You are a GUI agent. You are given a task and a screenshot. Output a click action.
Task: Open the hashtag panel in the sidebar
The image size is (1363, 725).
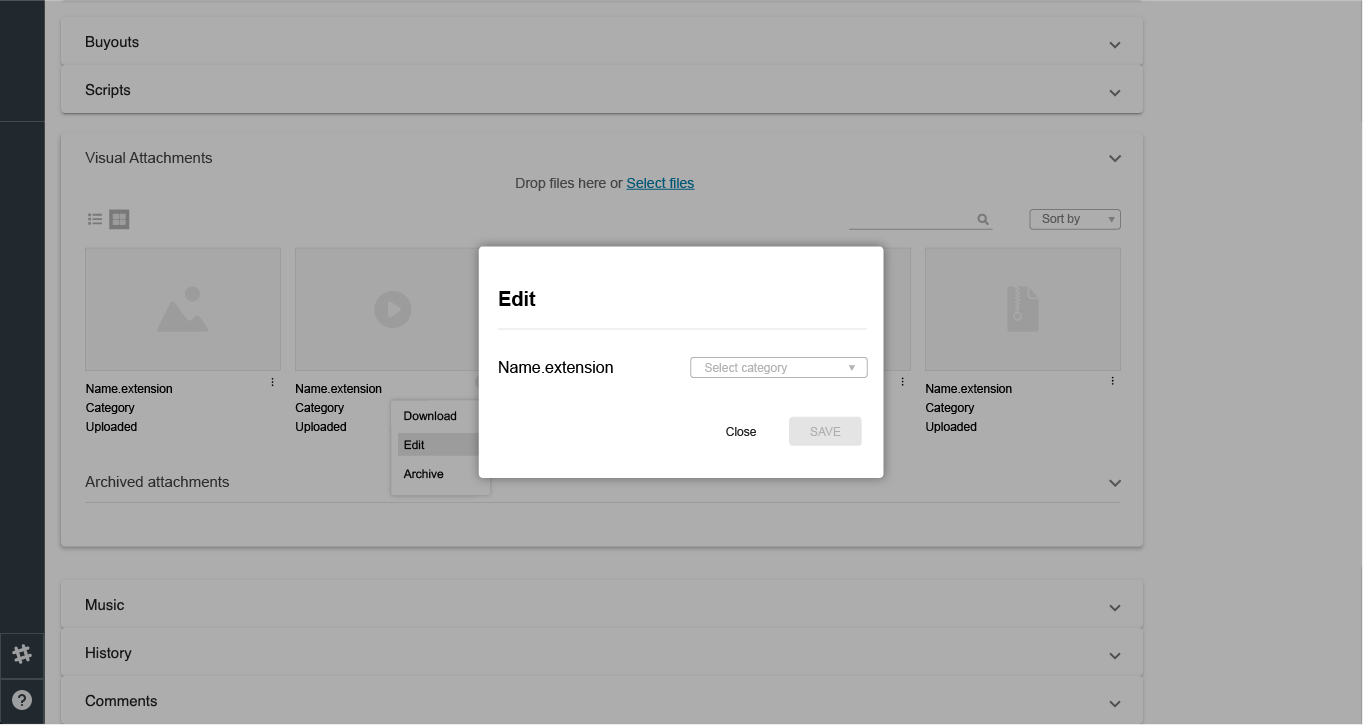click(22, 654)
